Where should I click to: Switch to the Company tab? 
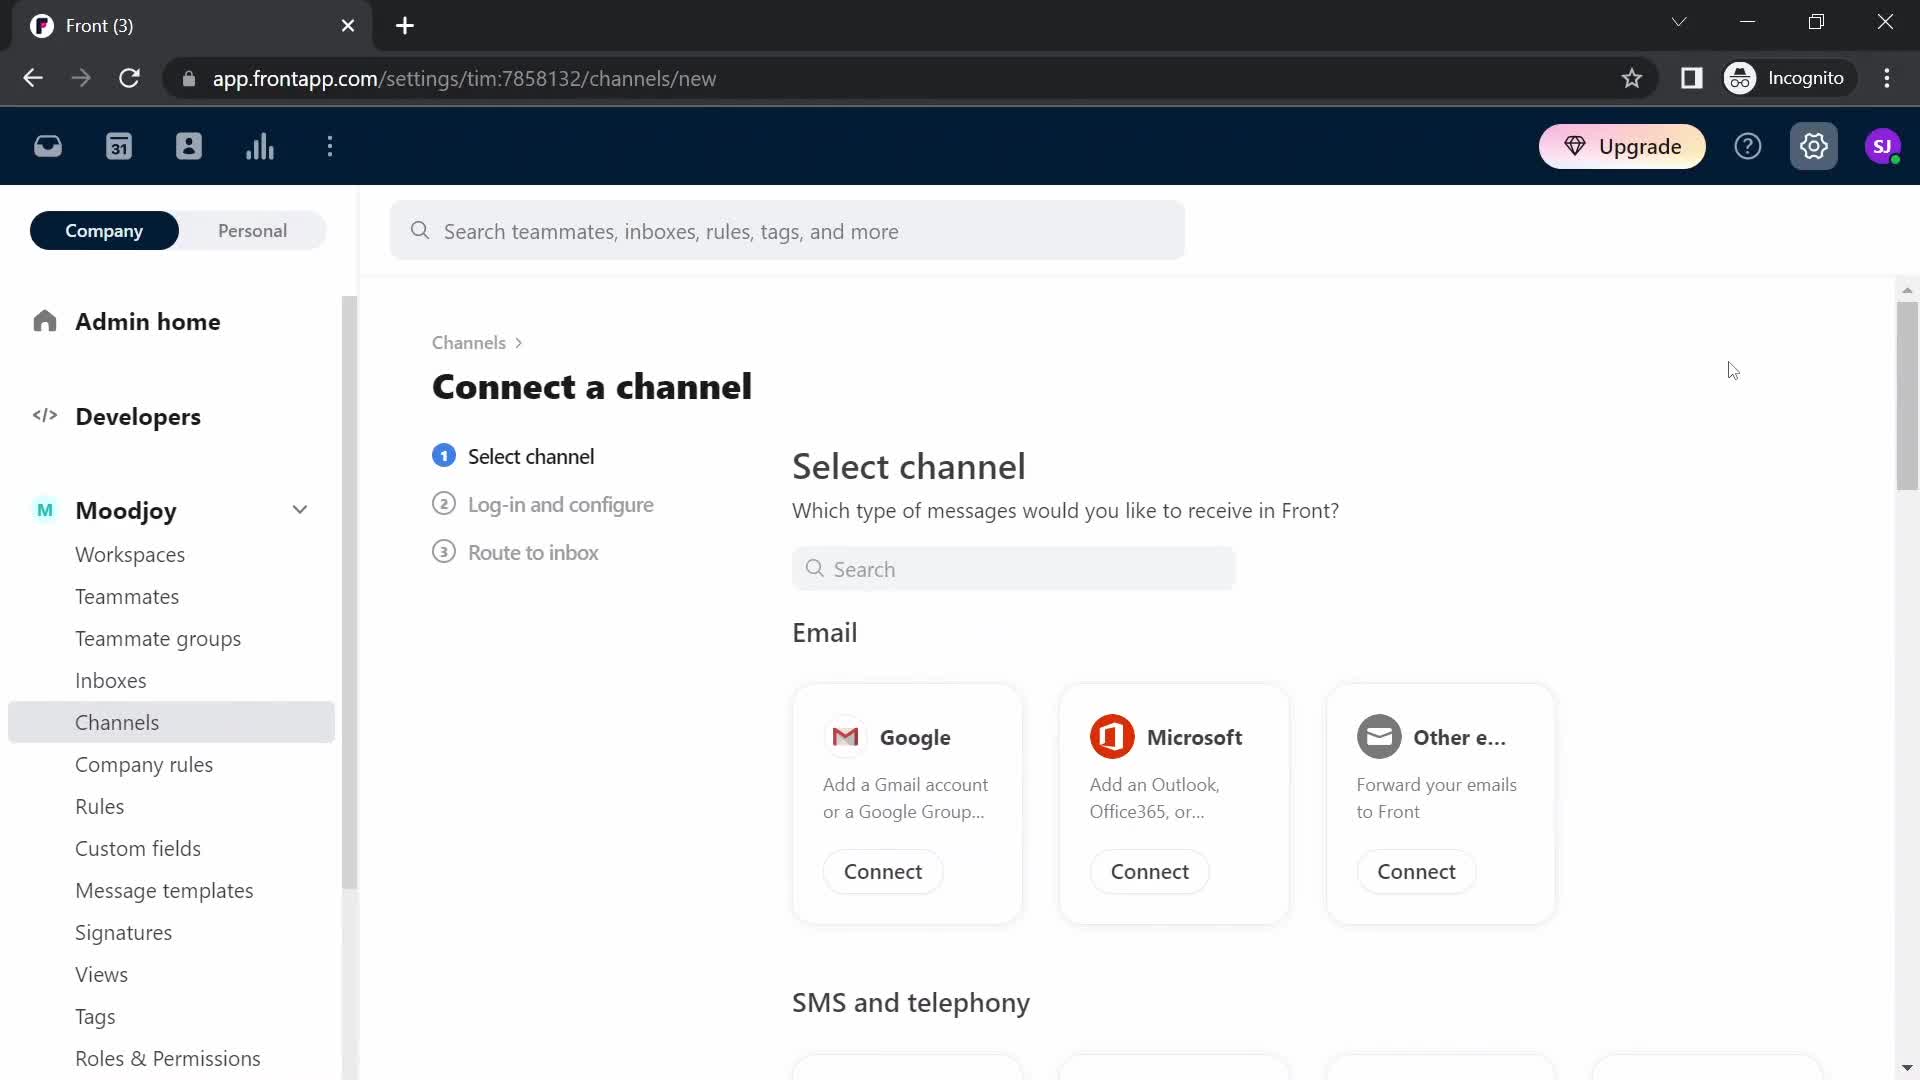coord(104,231)
